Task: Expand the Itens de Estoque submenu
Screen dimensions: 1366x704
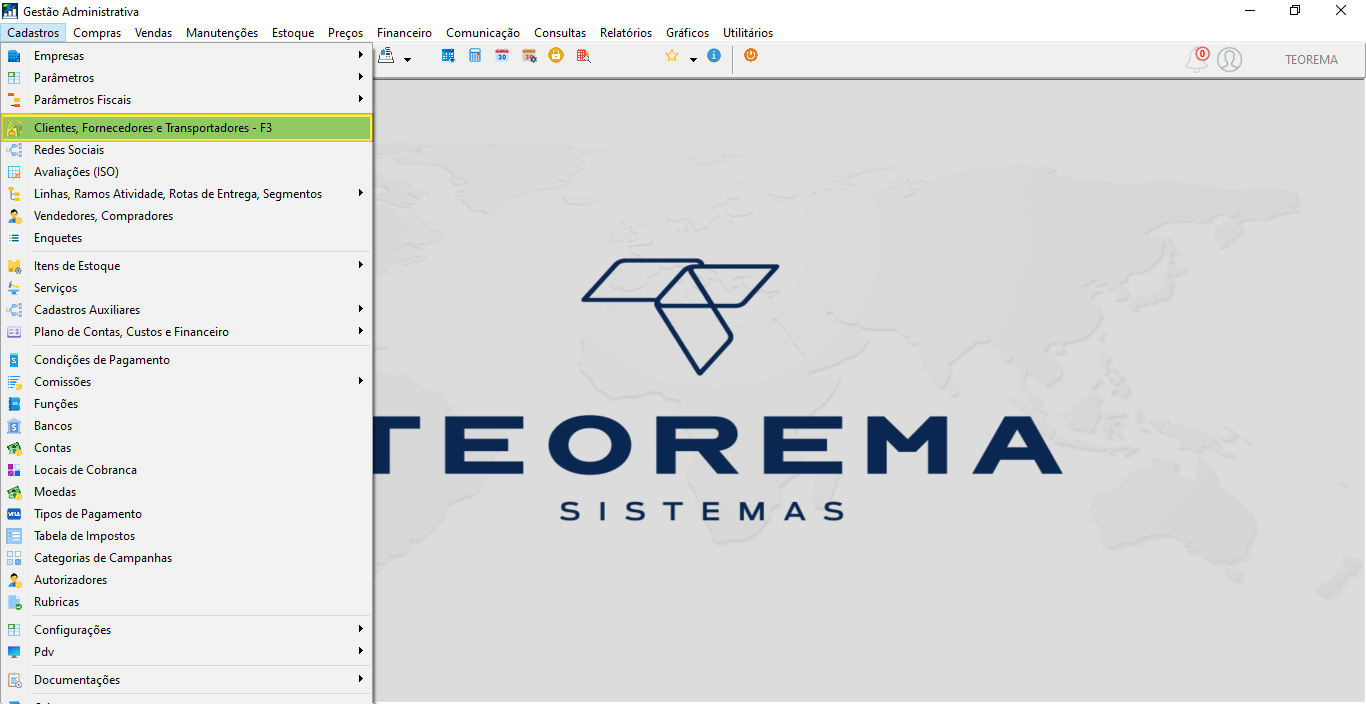Action: coord(187,266)
